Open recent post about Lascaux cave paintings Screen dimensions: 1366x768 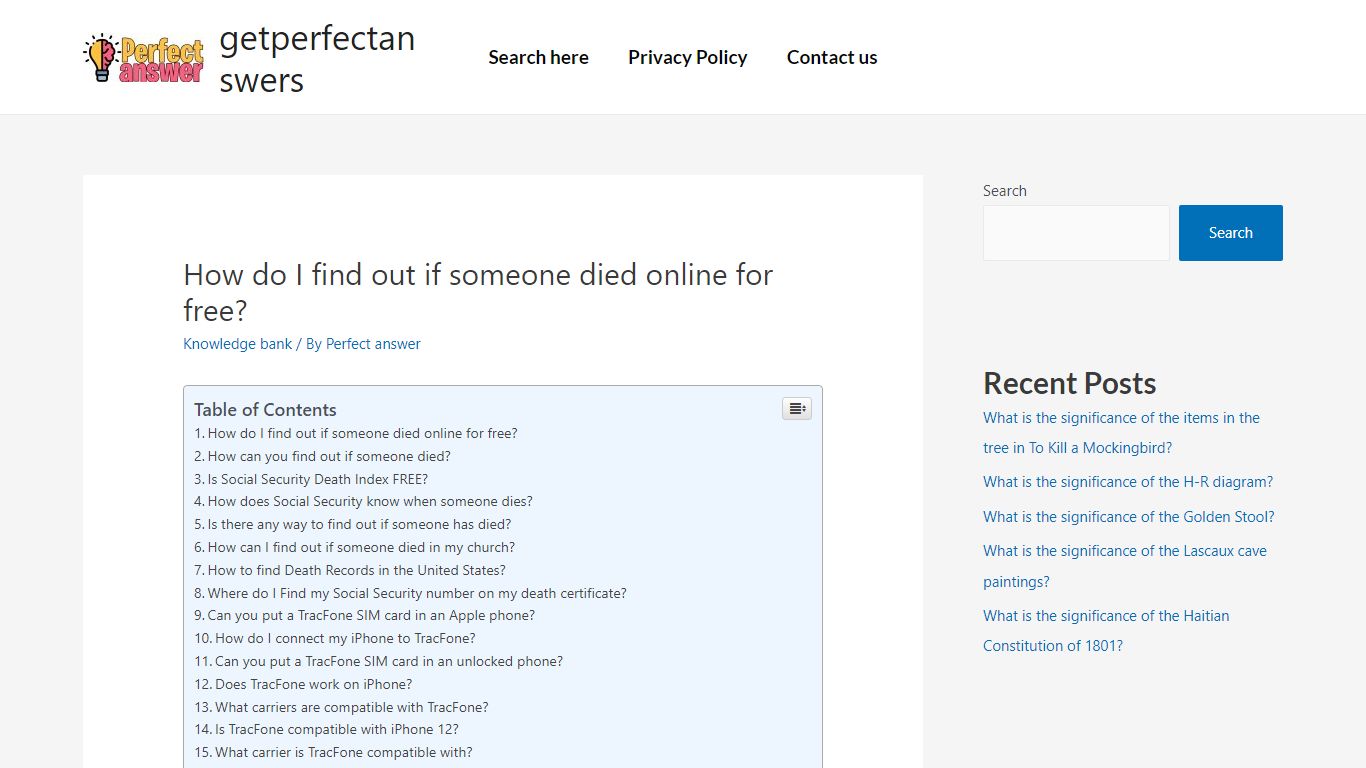coord(1125,566)
